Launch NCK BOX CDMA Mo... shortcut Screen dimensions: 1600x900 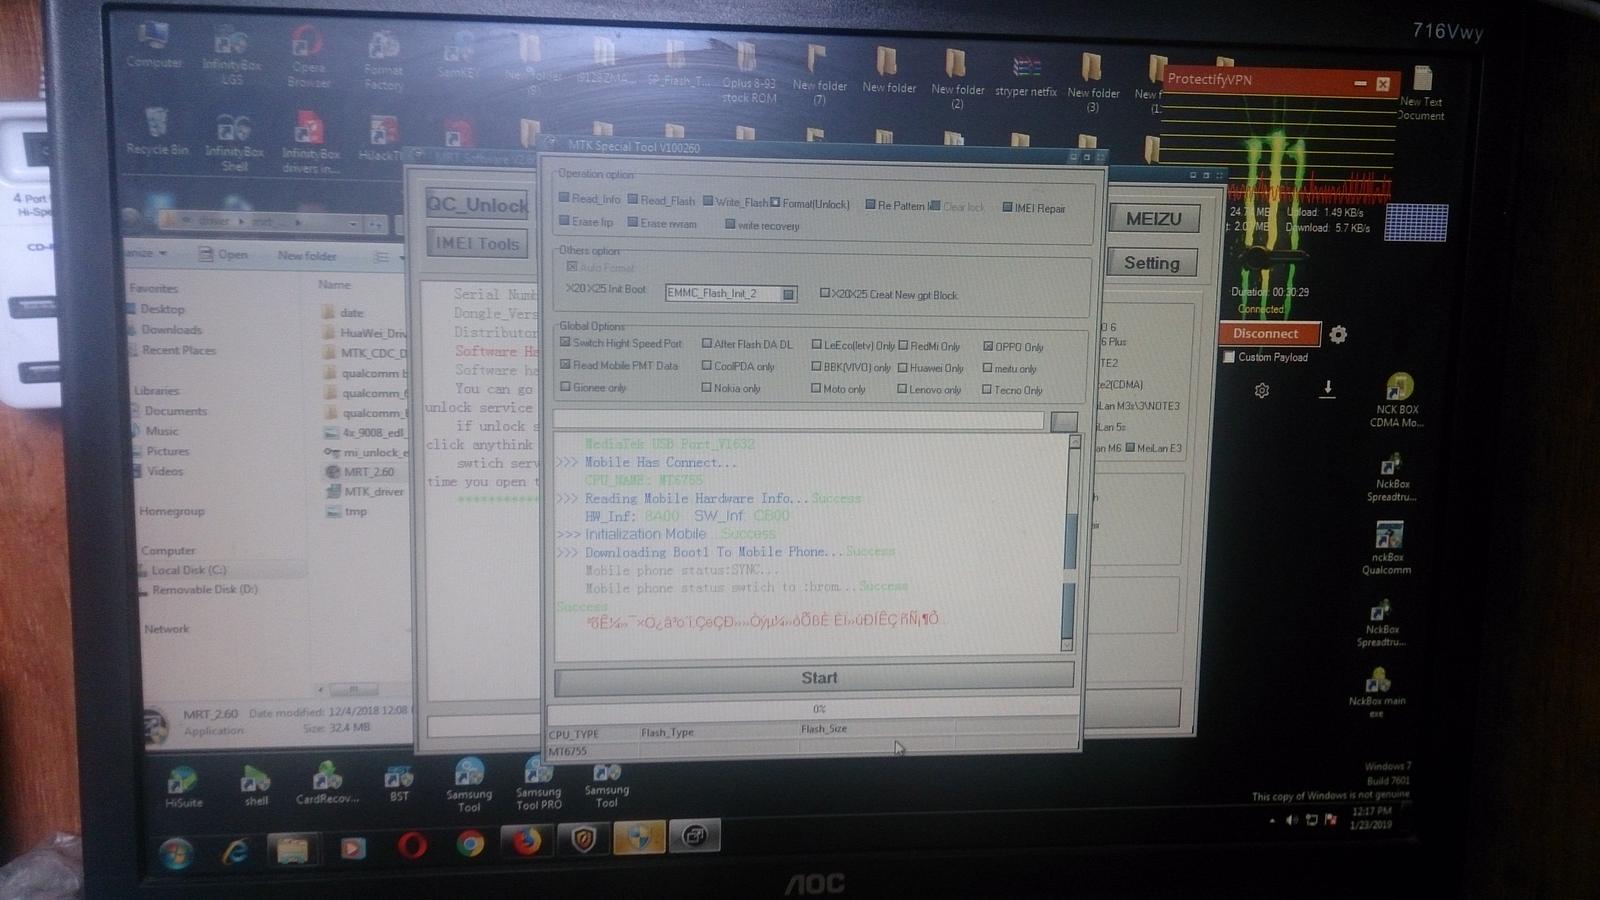pos(1397,400)
